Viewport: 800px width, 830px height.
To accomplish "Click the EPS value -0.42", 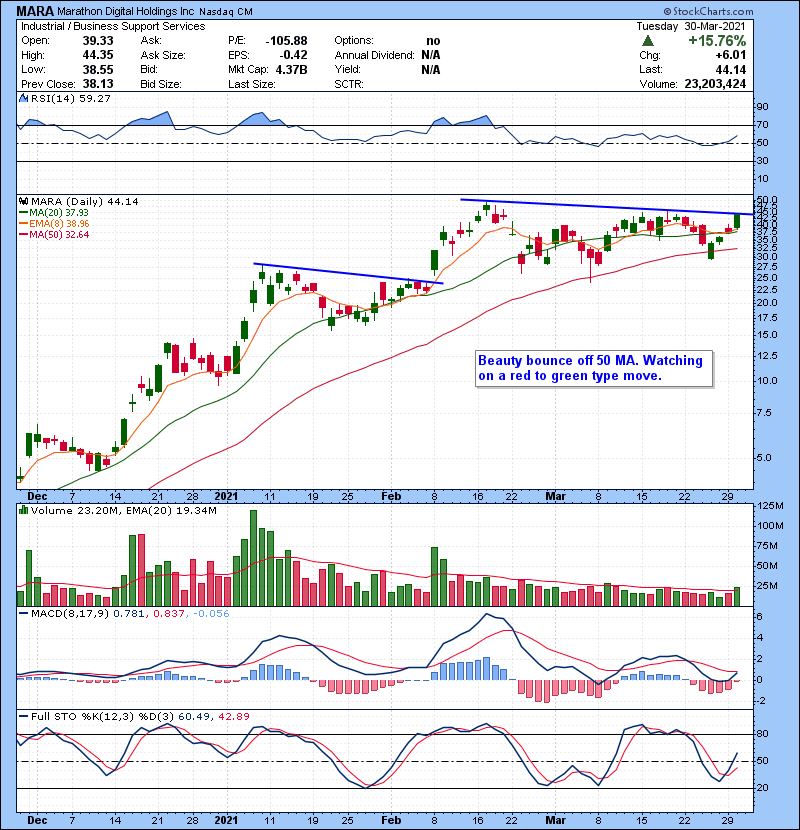I will pyautogui.click(x=293, y=55).
